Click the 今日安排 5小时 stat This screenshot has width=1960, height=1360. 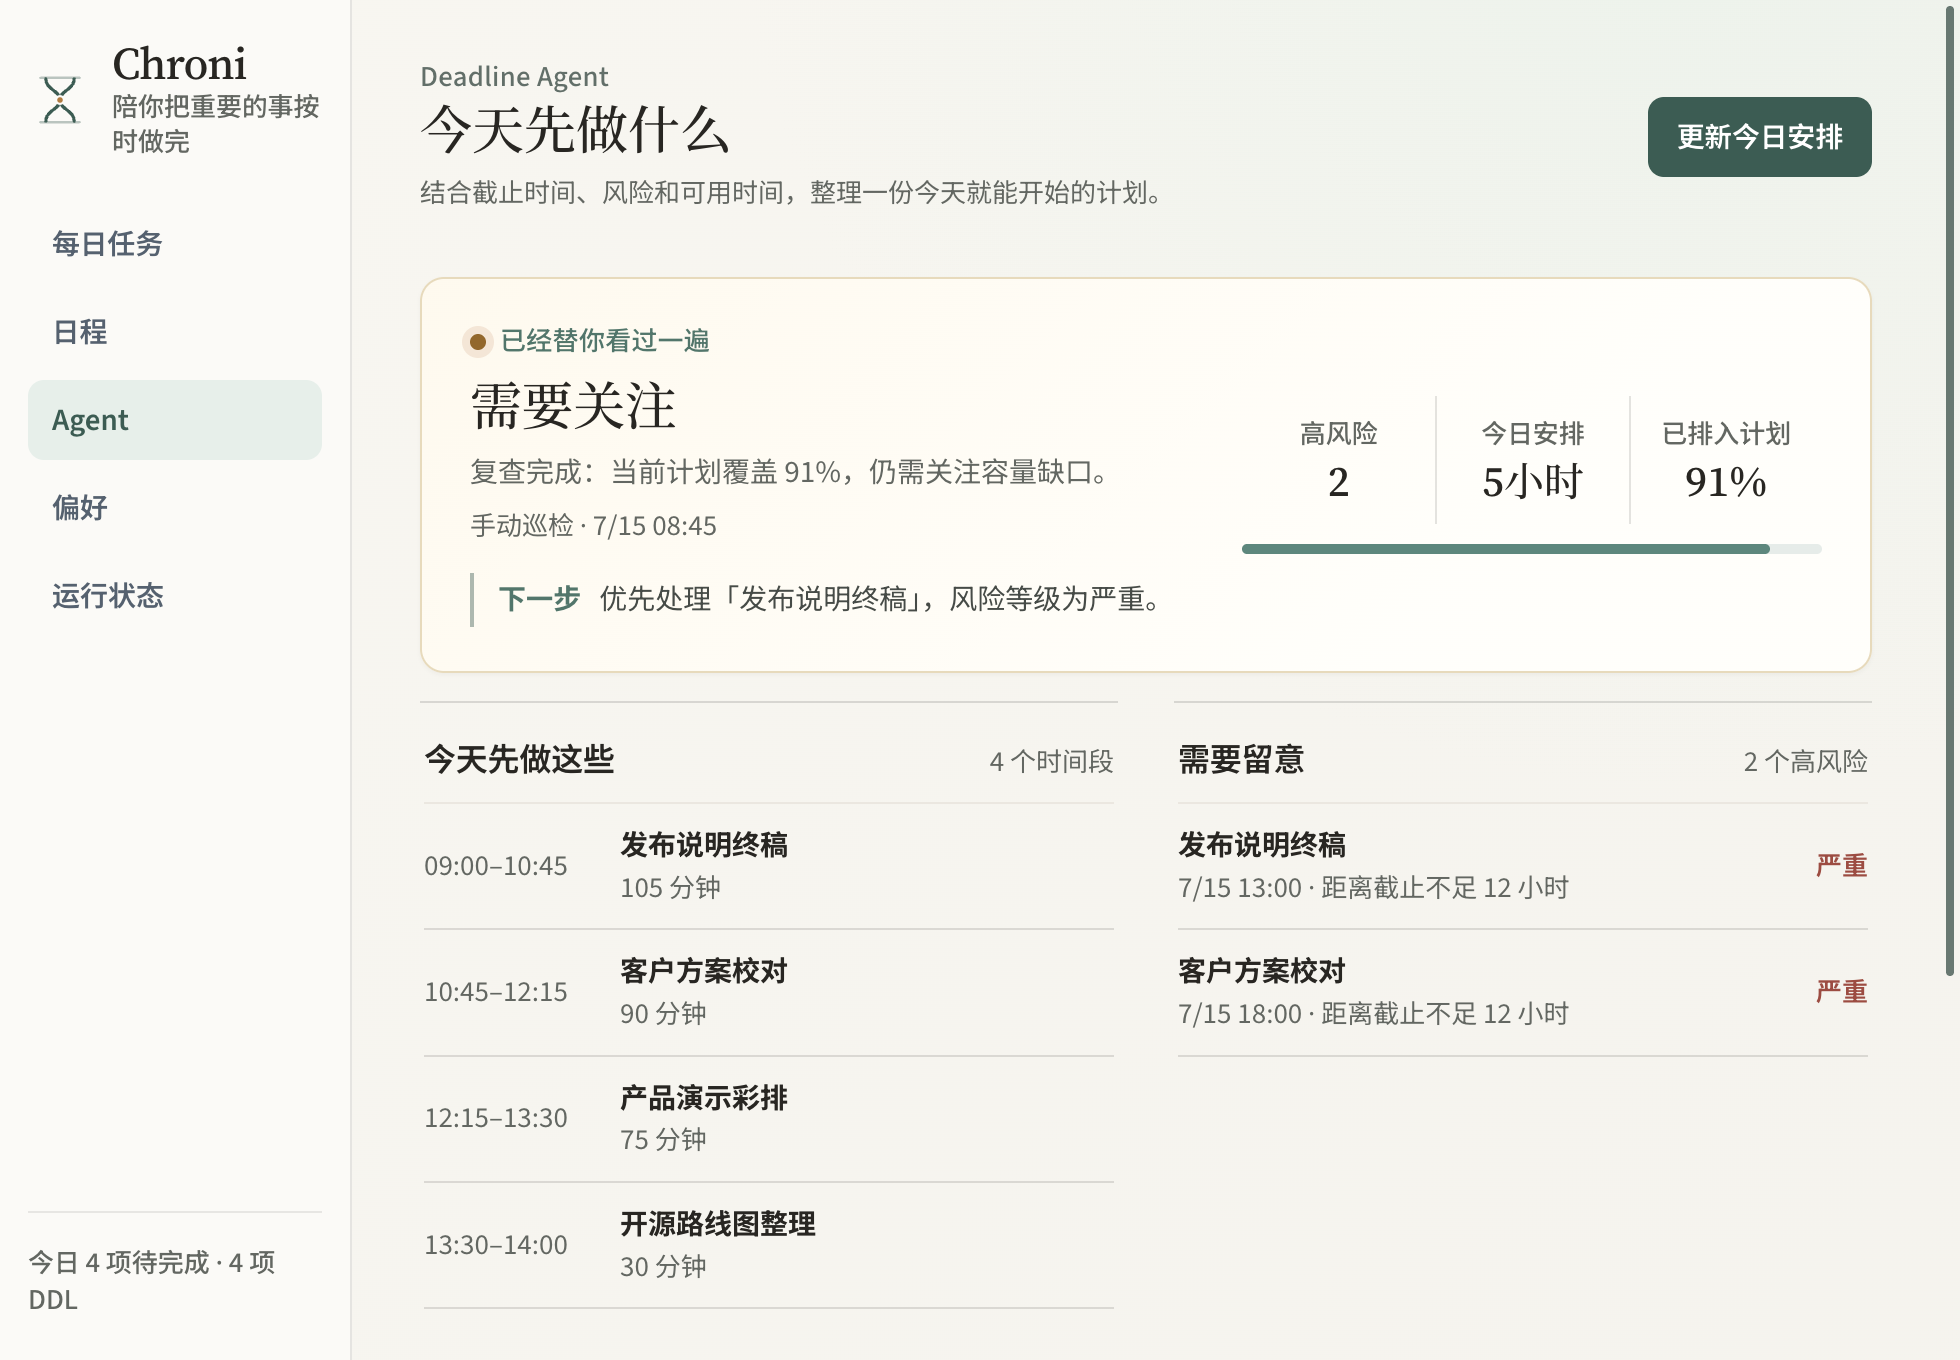coord(1532,460)
